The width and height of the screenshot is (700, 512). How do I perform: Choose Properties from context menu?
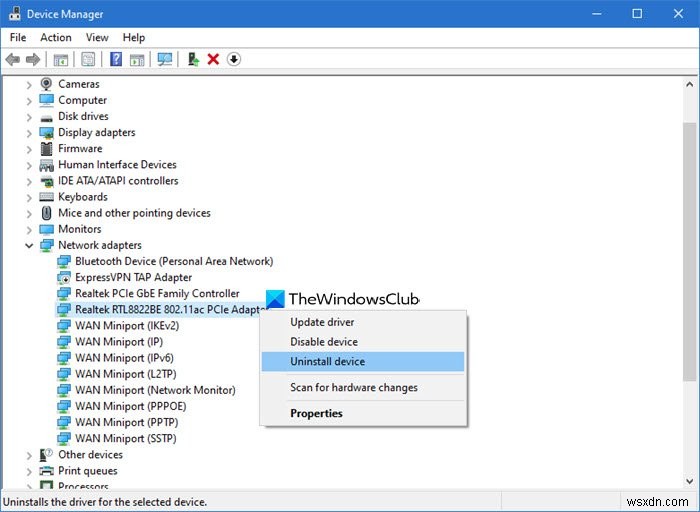[x=363, y=413]
